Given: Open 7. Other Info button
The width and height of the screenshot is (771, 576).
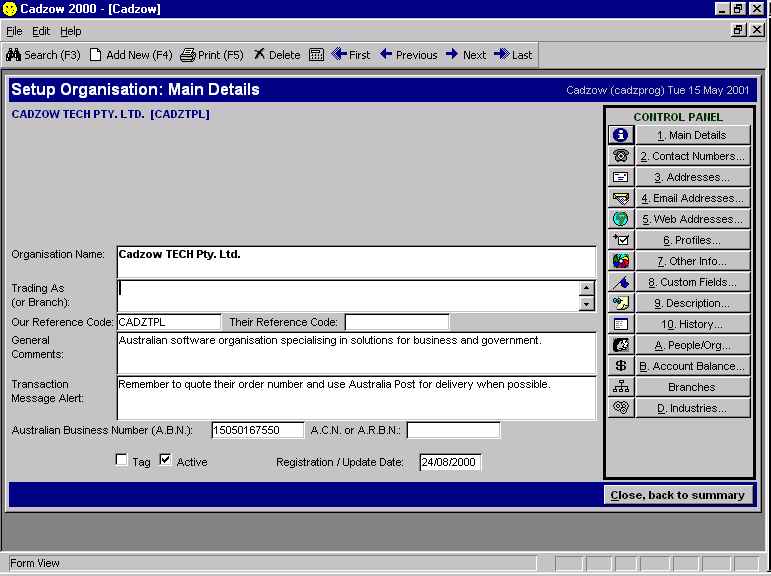Looking at the screenshot, I should tap(692, 261).
